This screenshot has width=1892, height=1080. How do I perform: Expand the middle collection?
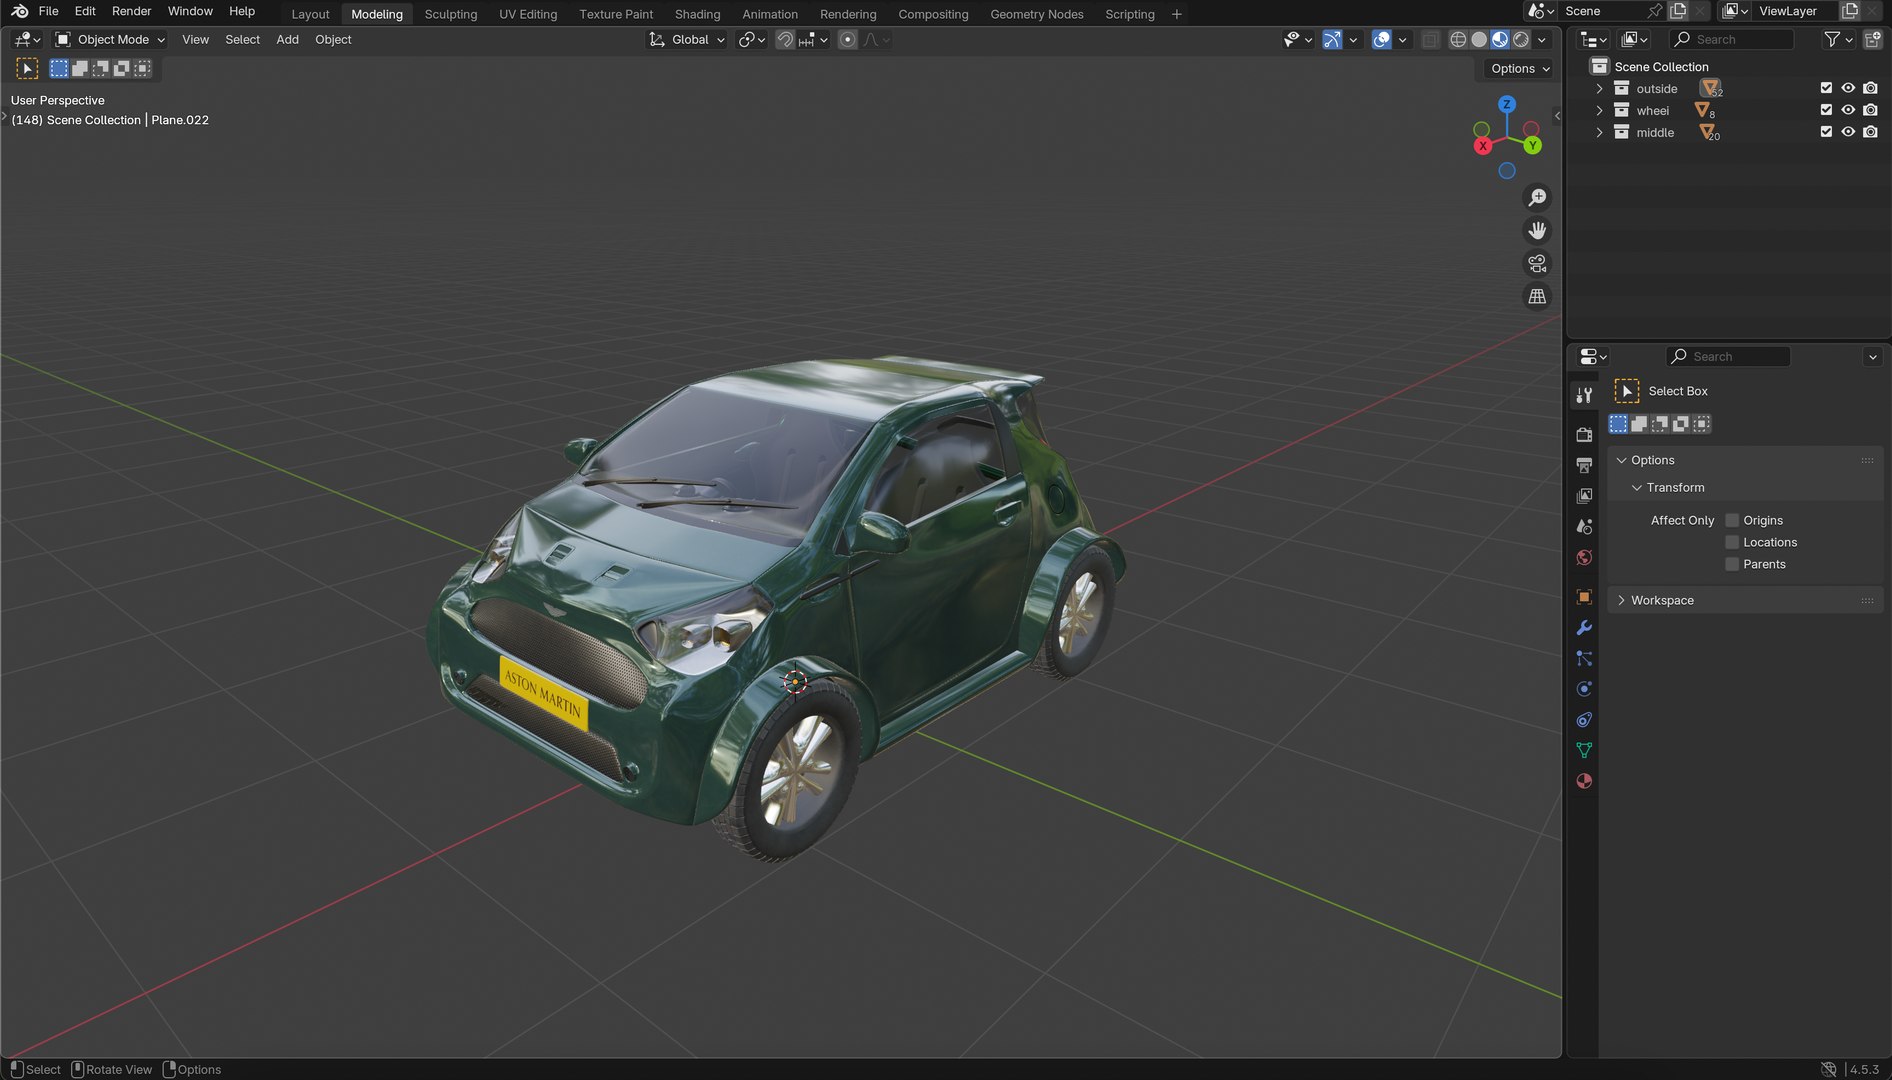(1599, 133)
